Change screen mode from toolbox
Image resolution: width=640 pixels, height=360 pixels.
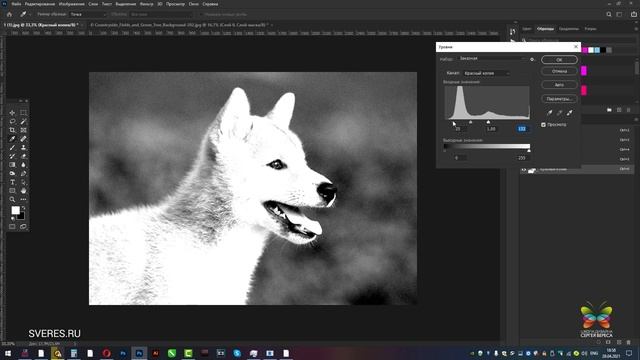[x=23, y=227]
